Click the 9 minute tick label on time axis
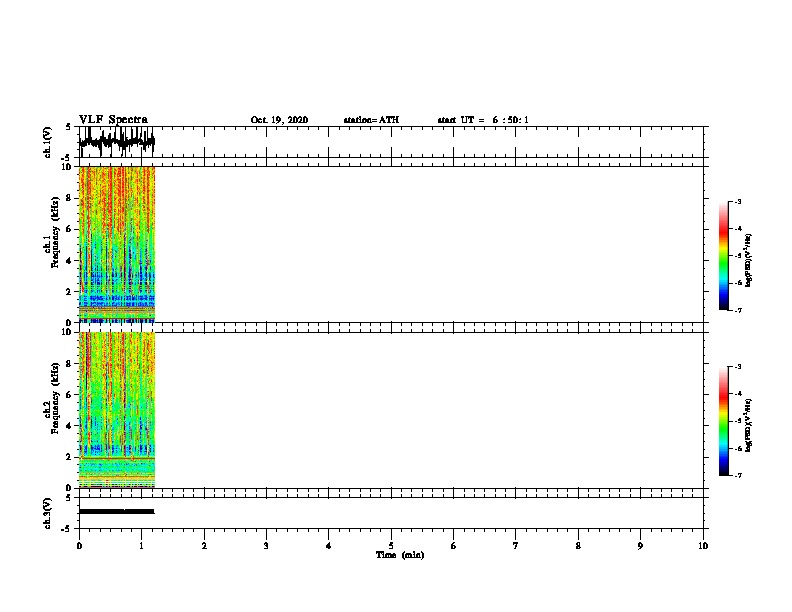Screen dimensions: 792x612 [x=640, y=546]
